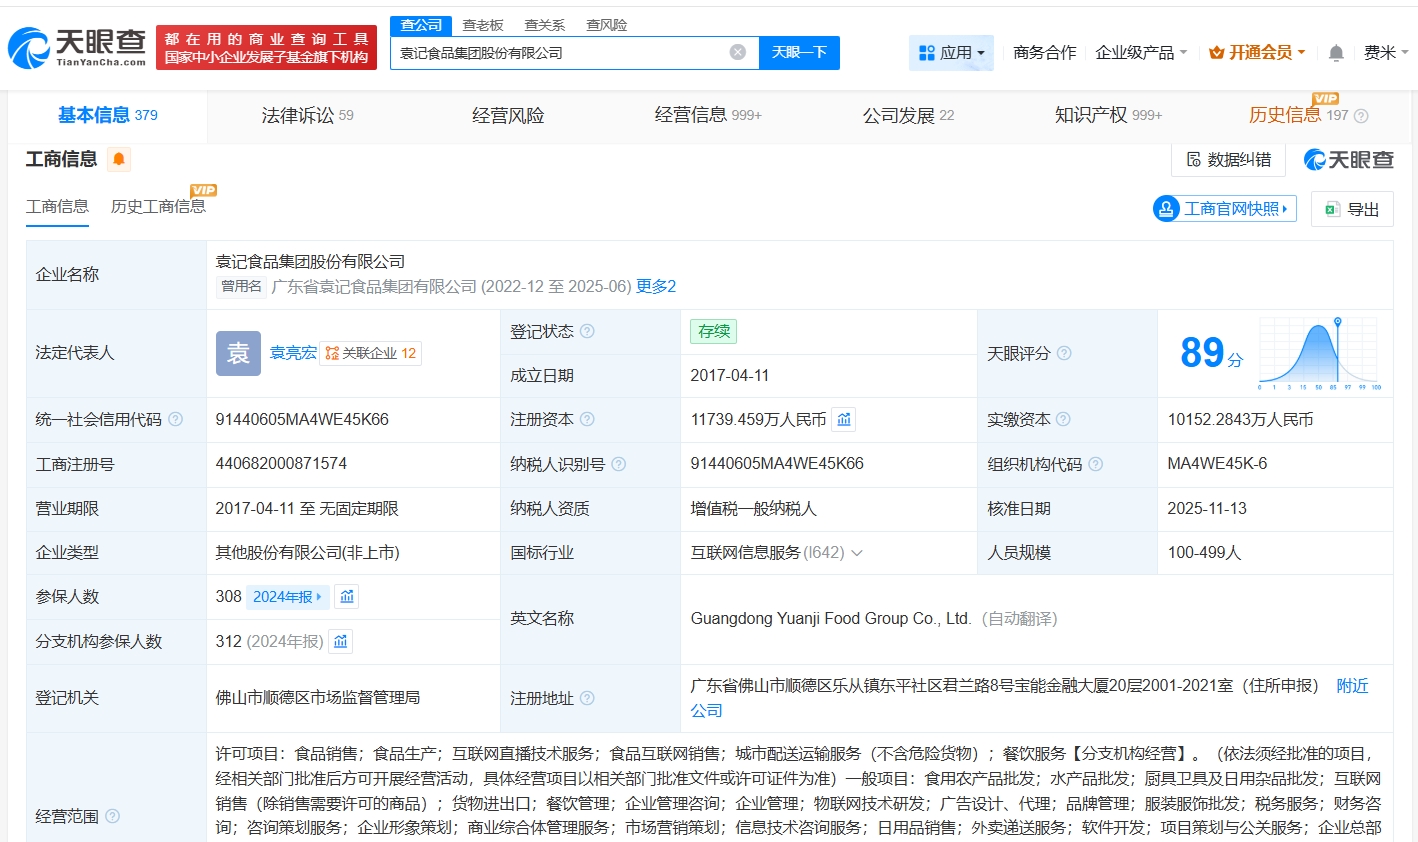This screenshot has height=842, width=1418.
Task: Click help icon beside 统一社会信用代码
Action: click(176, 419)
